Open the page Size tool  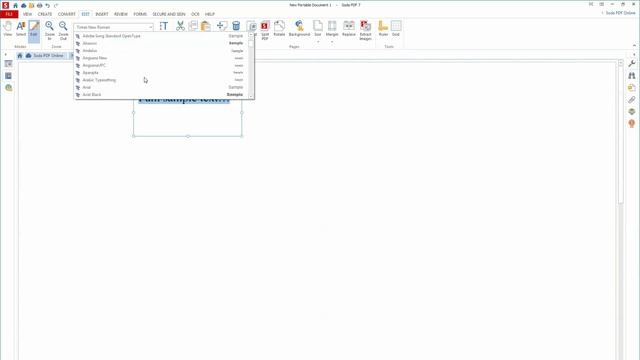pos(318,31)
